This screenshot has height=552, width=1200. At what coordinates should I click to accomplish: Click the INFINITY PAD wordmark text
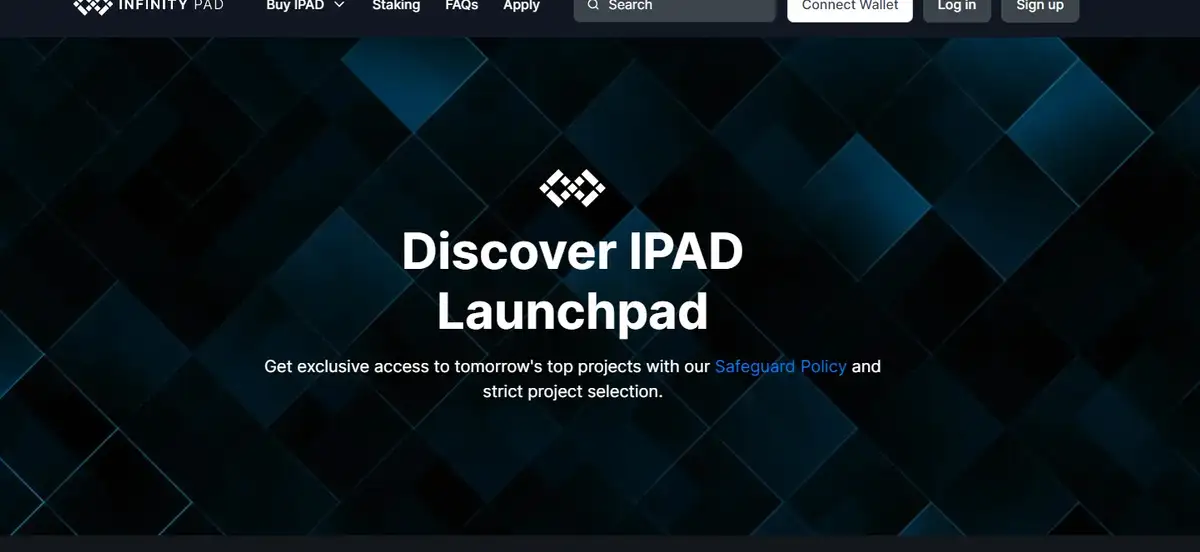click(x=171, y=6)
